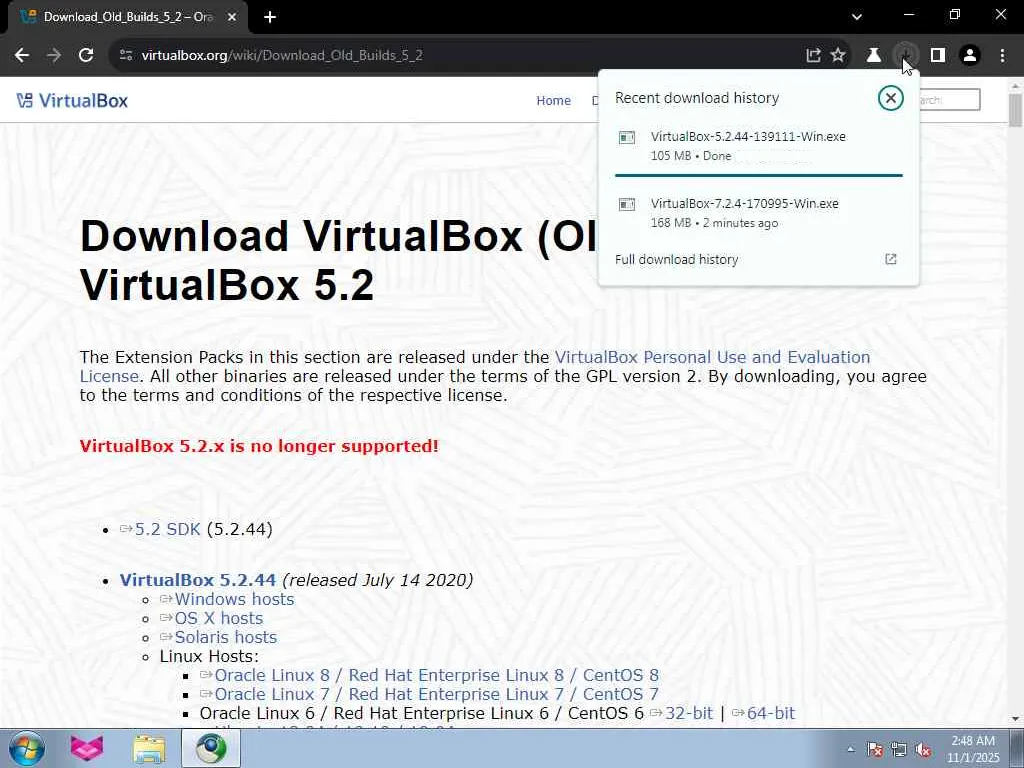This screenshot has height=768, width=1024.
Task: Open the muted volume tray icon
Action: [x=923, y=750]
